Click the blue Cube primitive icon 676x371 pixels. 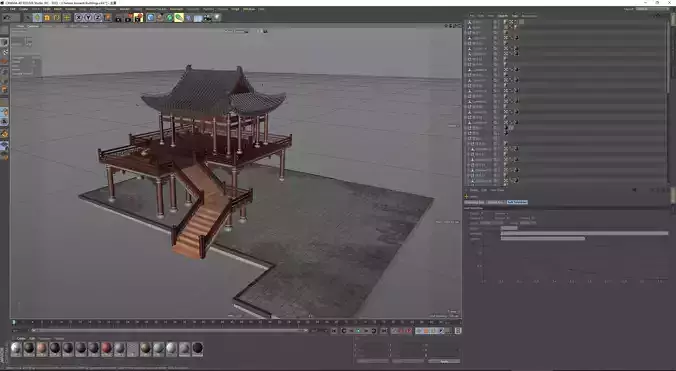tap(150, 18)
